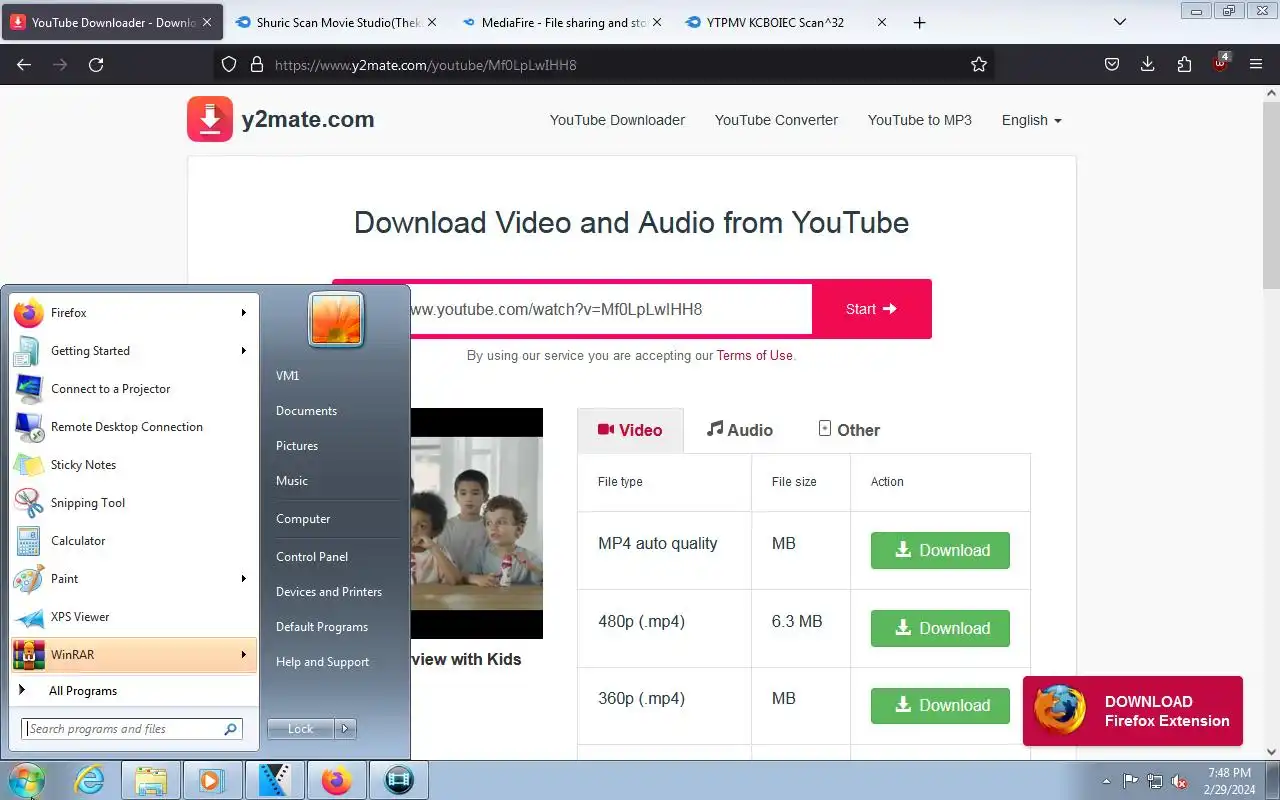The height and width of the screenshot is (800, 1280).
Task: Click Lock button in Start menu
Action: pyautogui.click(x=301, y=729)
